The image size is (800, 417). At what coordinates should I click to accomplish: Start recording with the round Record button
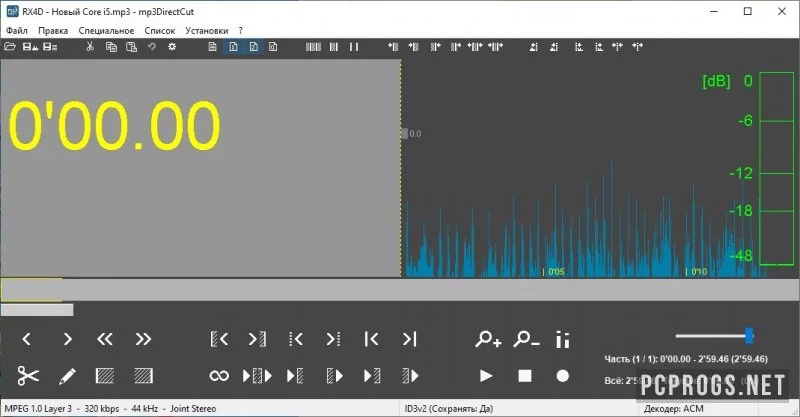tap(563, 376)
